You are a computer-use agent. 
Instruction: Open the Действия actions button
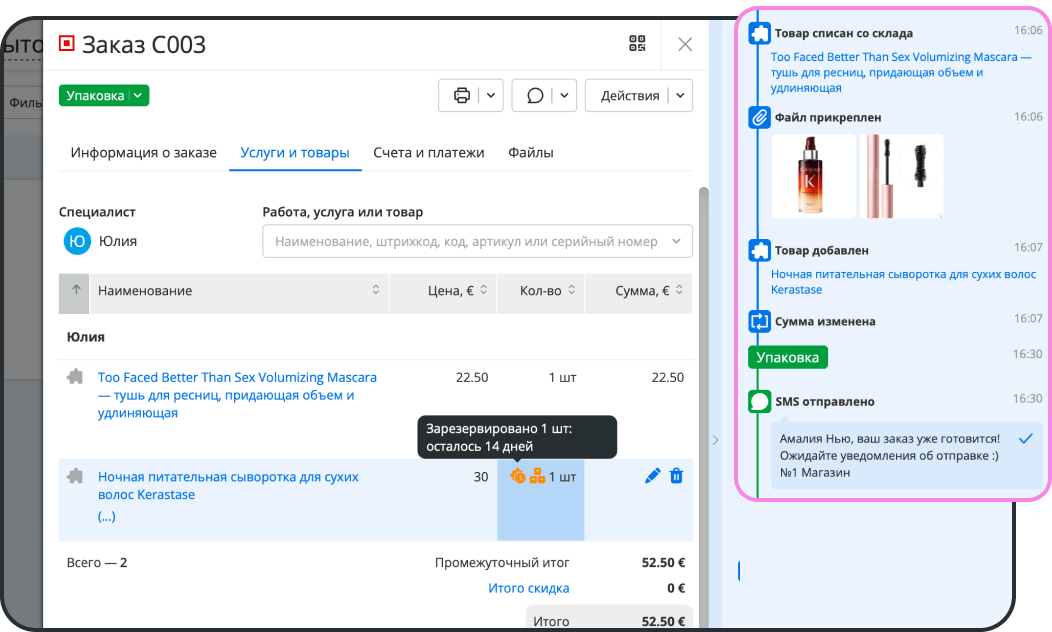tap(630, 95)
